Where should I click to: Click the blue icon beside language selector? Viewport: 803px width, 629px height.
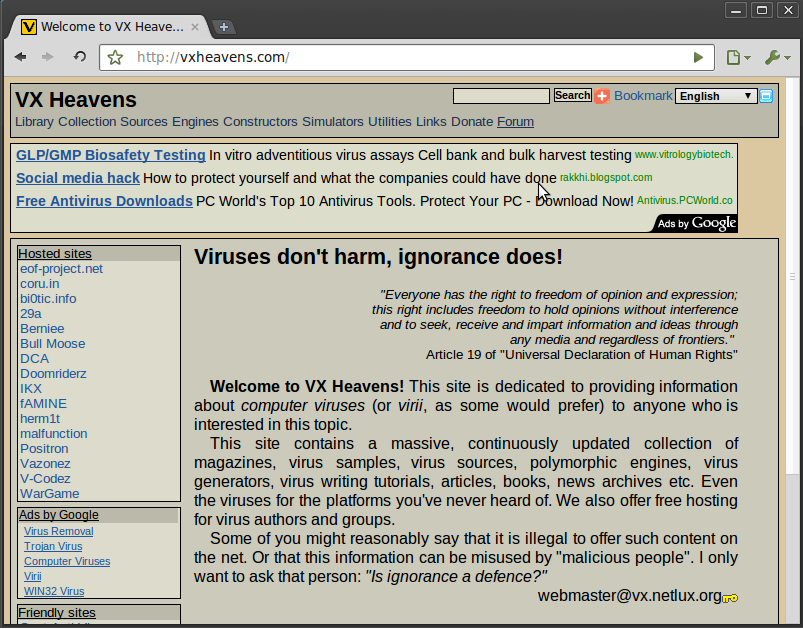pos(766,96)
